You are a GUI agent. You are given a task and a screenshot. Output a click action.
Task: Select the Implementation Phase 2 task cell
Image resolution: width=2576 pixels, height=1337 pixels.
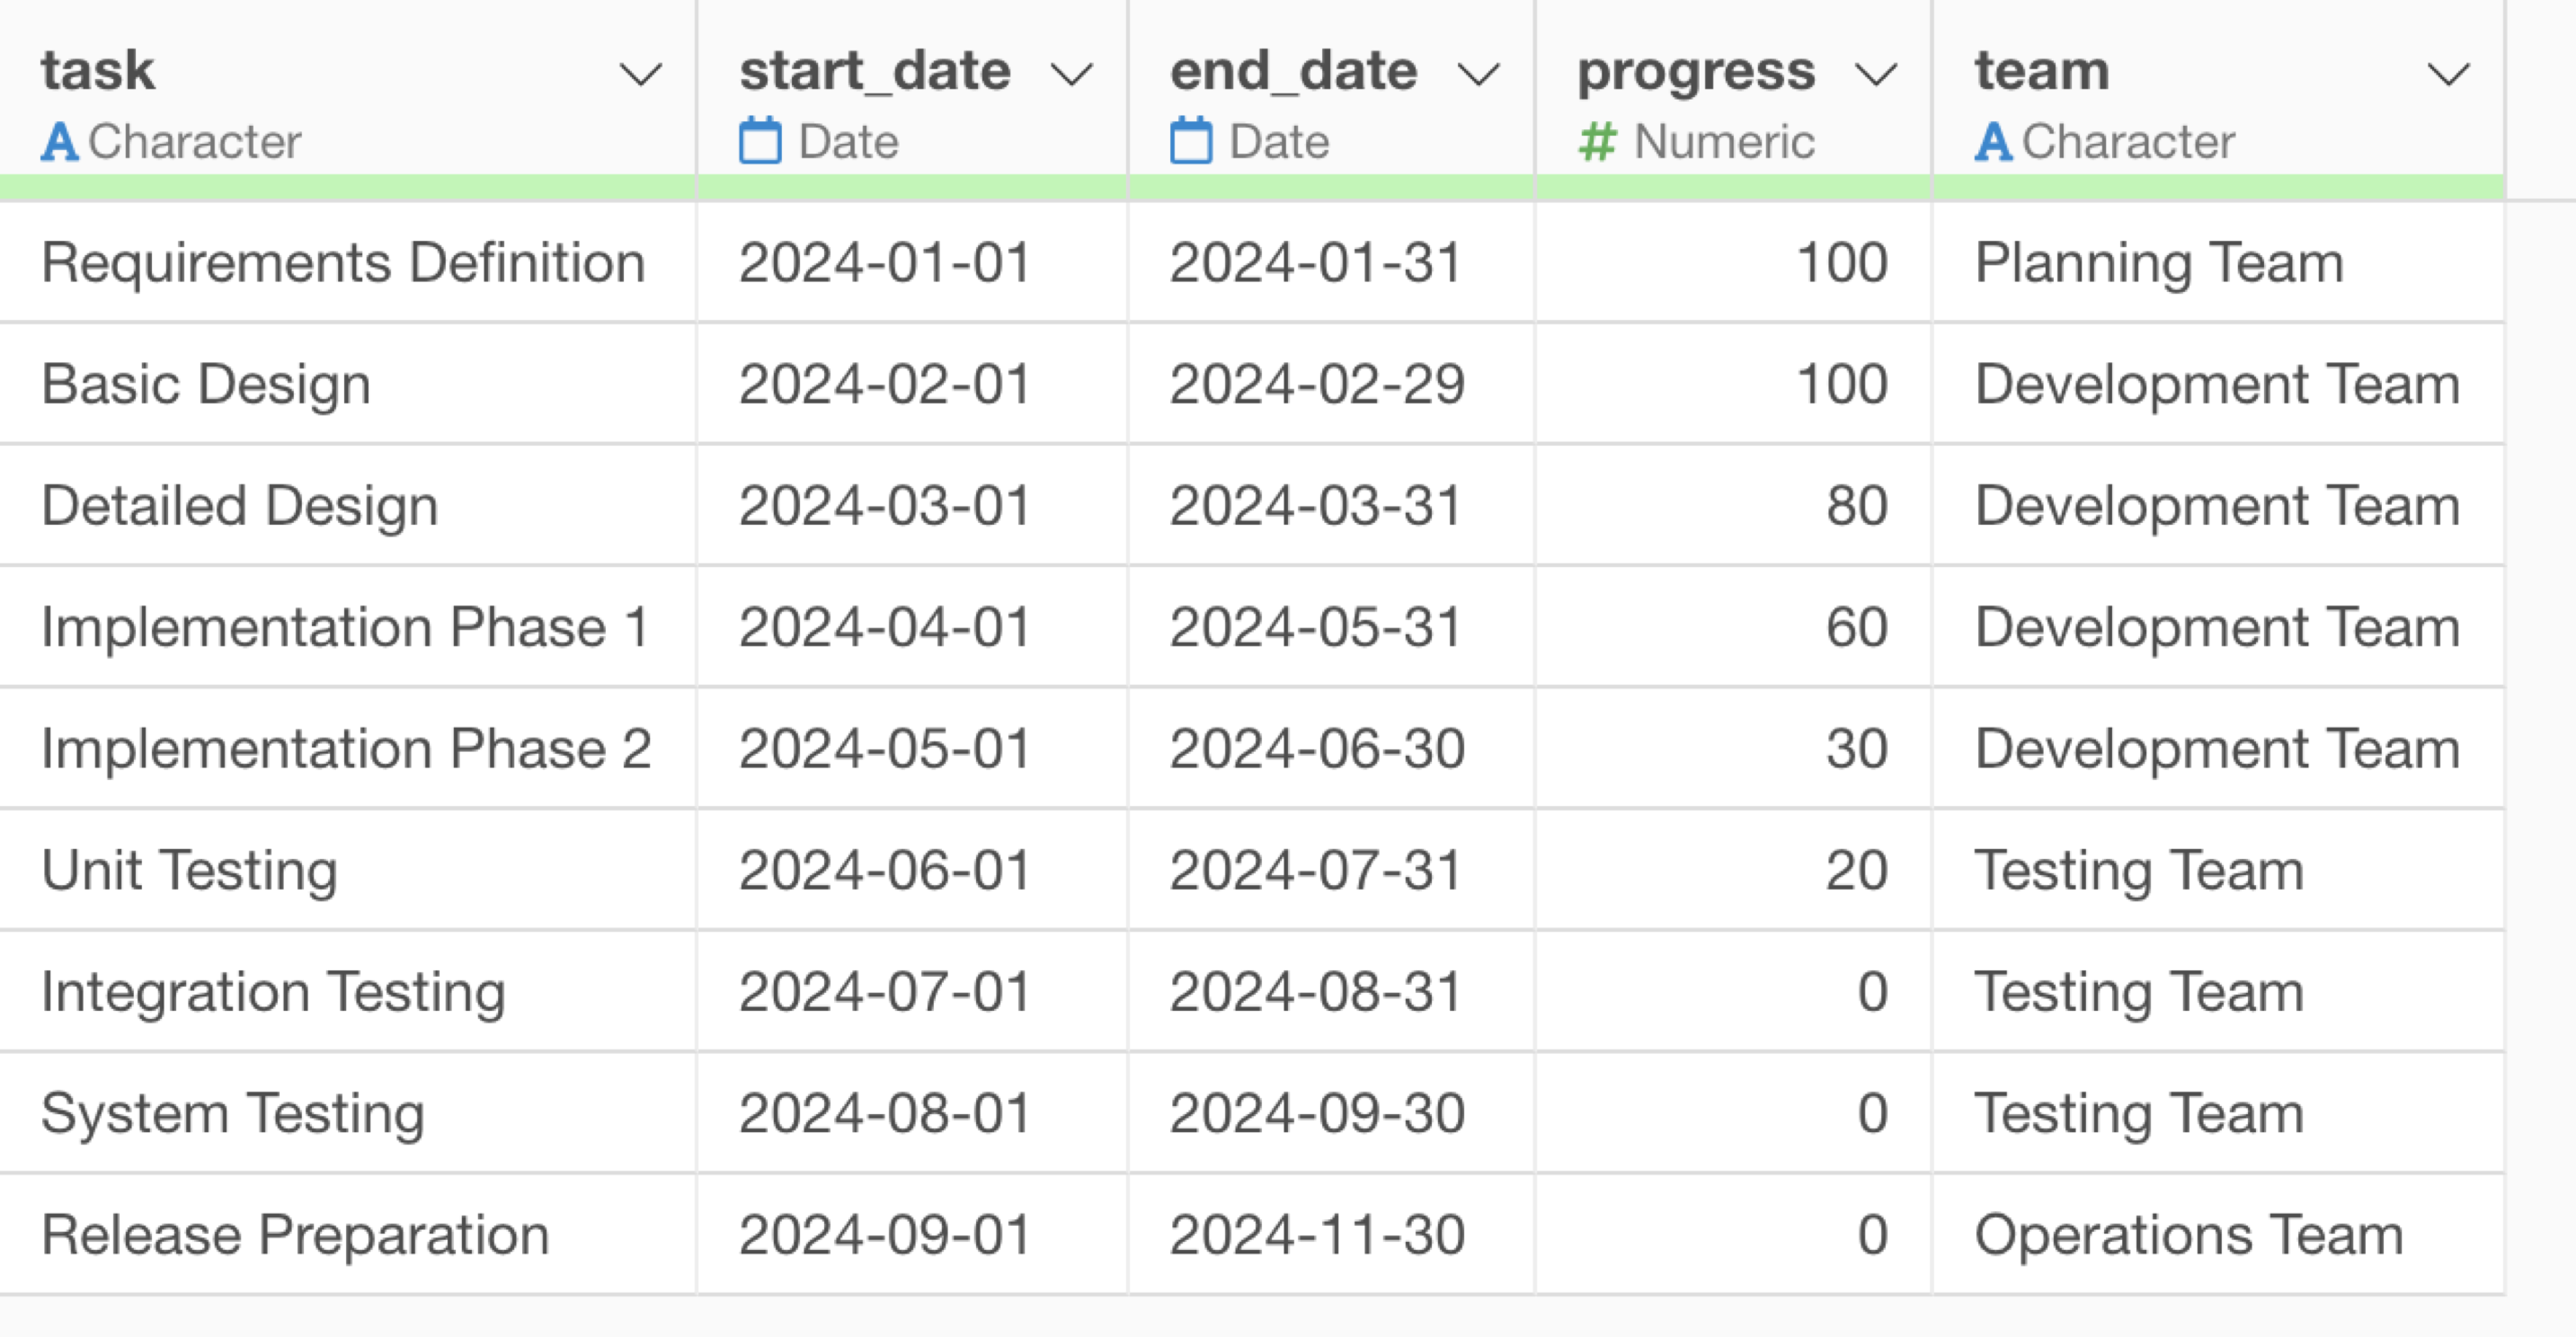click(347, 749)
